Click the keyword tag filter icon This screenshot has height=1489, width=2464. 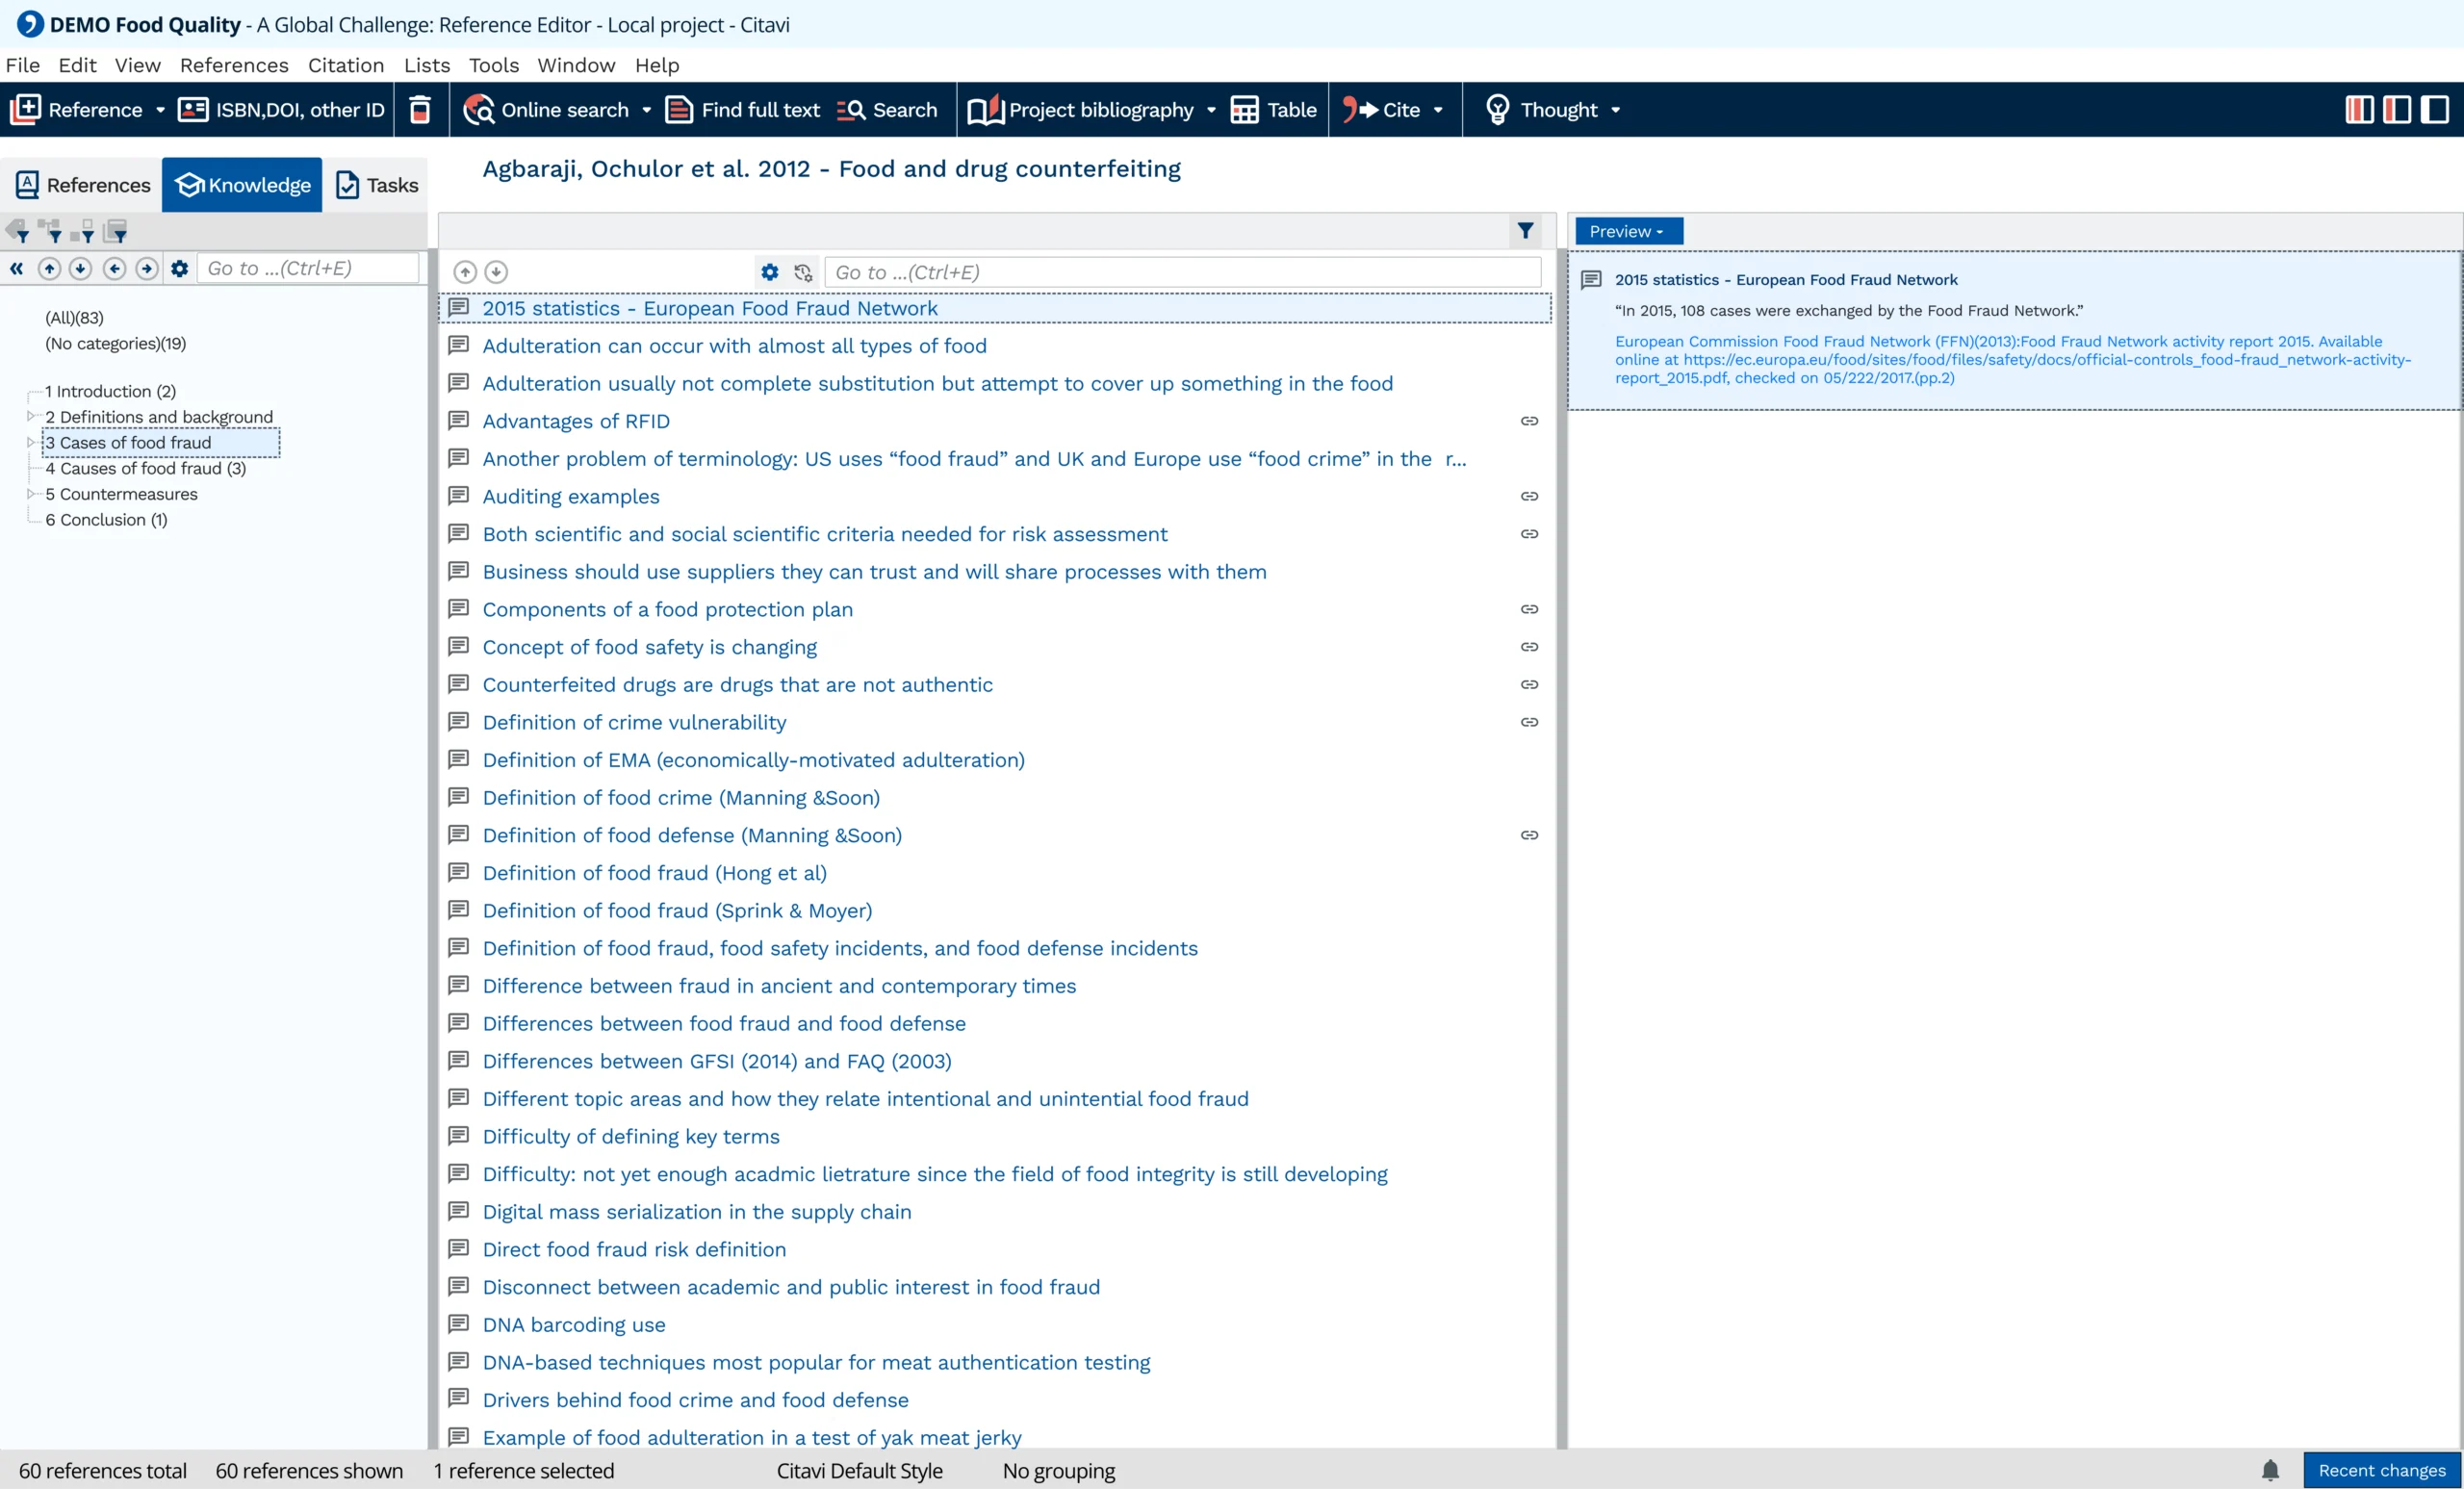click(x=18, y=232)
